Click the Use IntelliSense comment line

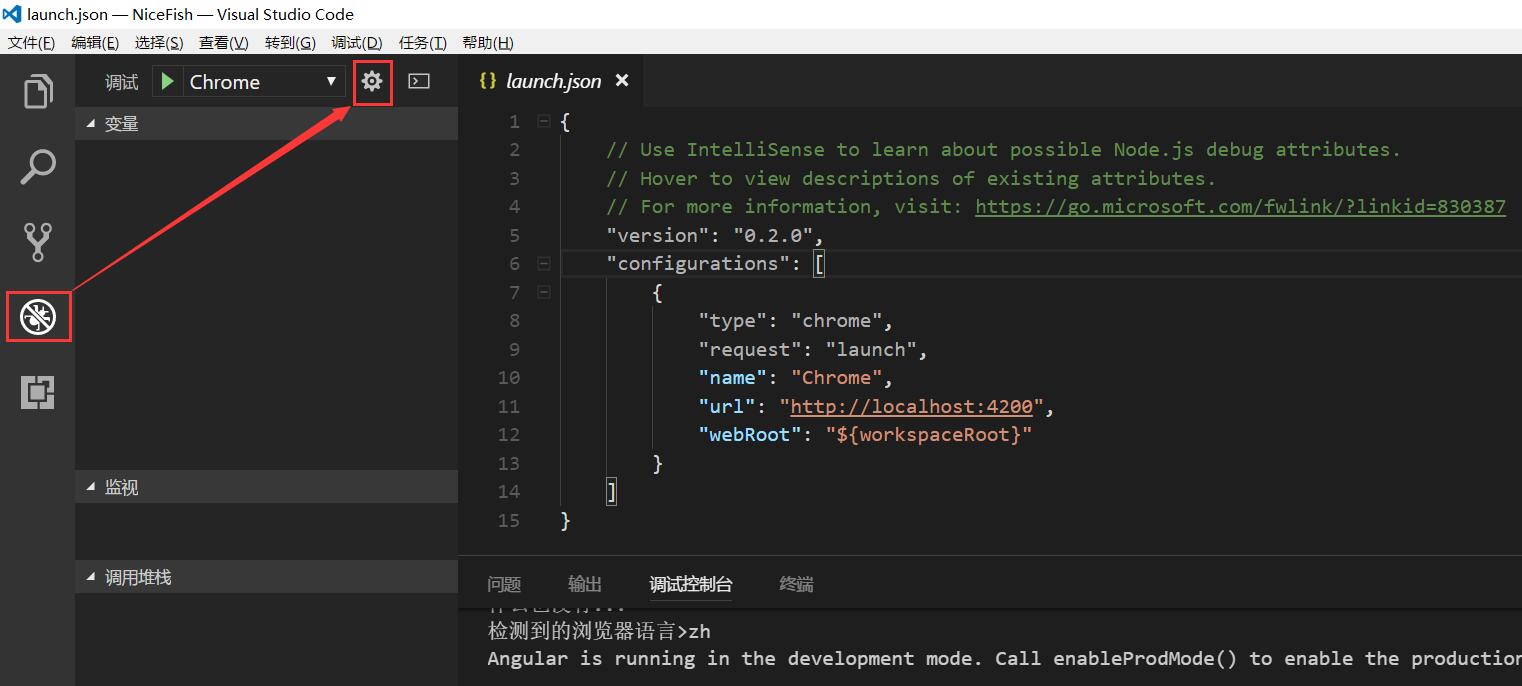pyautogui.click(x=1003, y=150)
